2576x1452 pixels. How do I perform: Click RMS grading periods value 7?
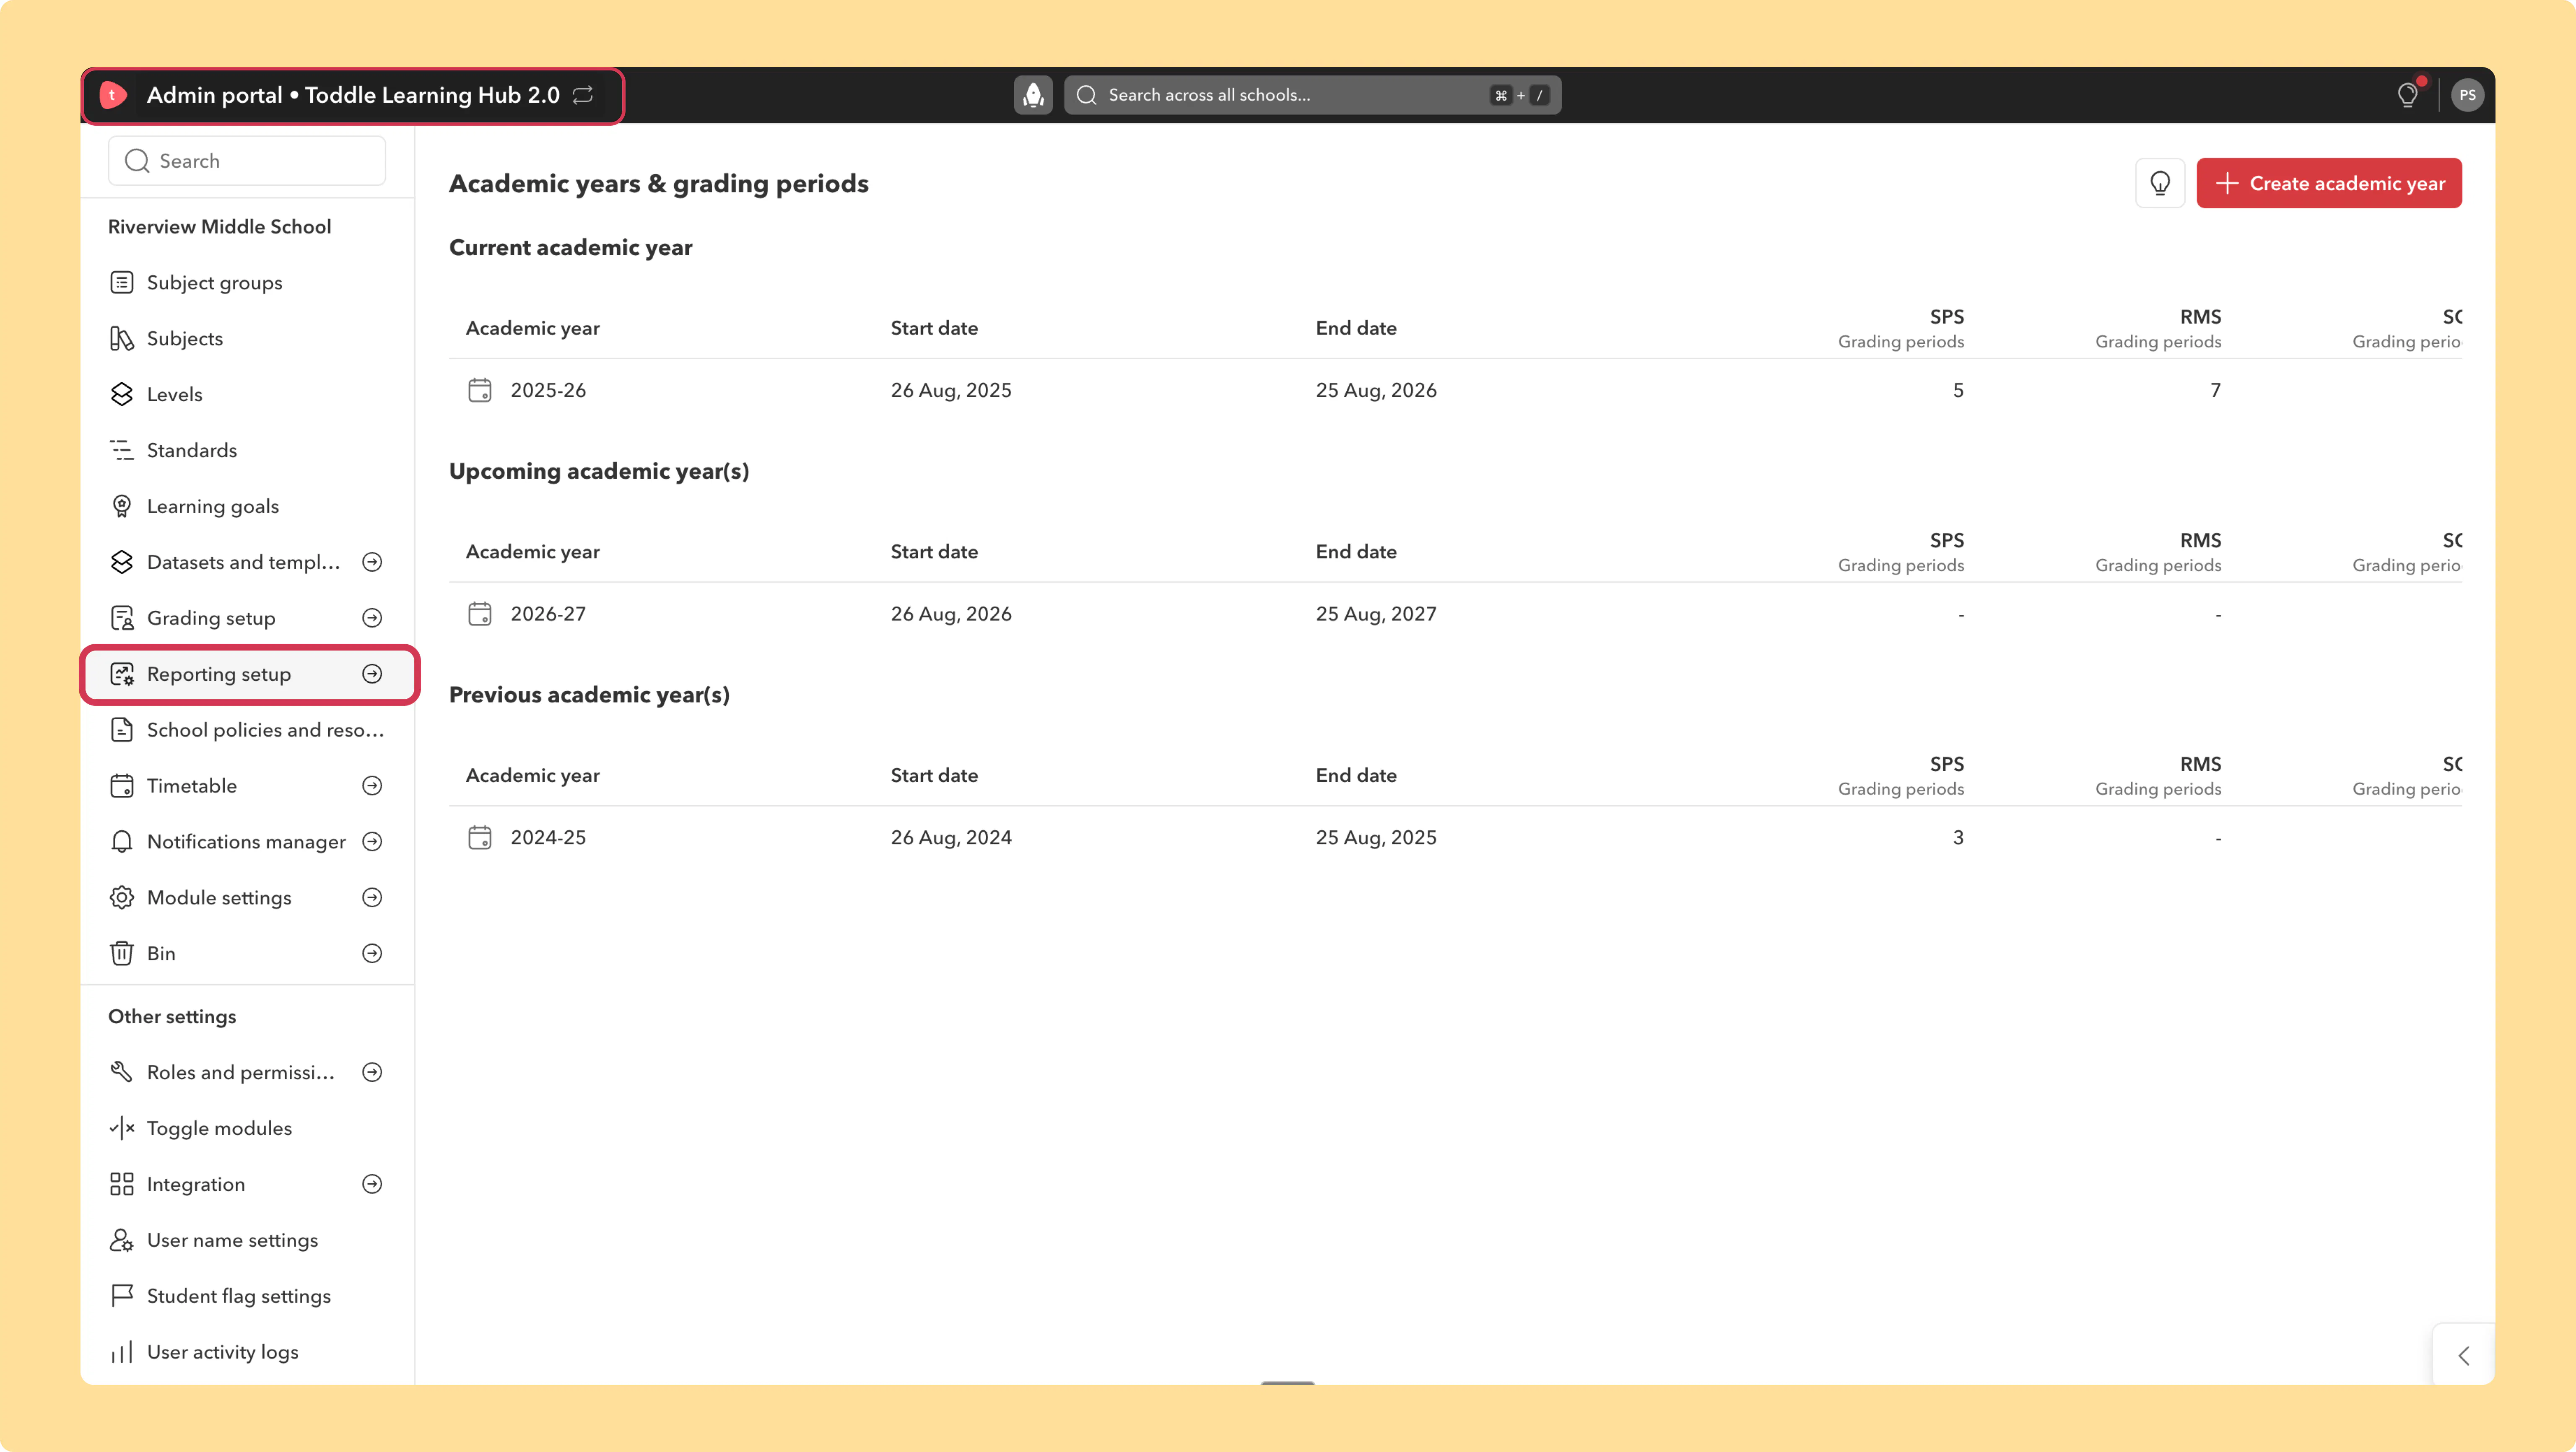point(2215,390)
